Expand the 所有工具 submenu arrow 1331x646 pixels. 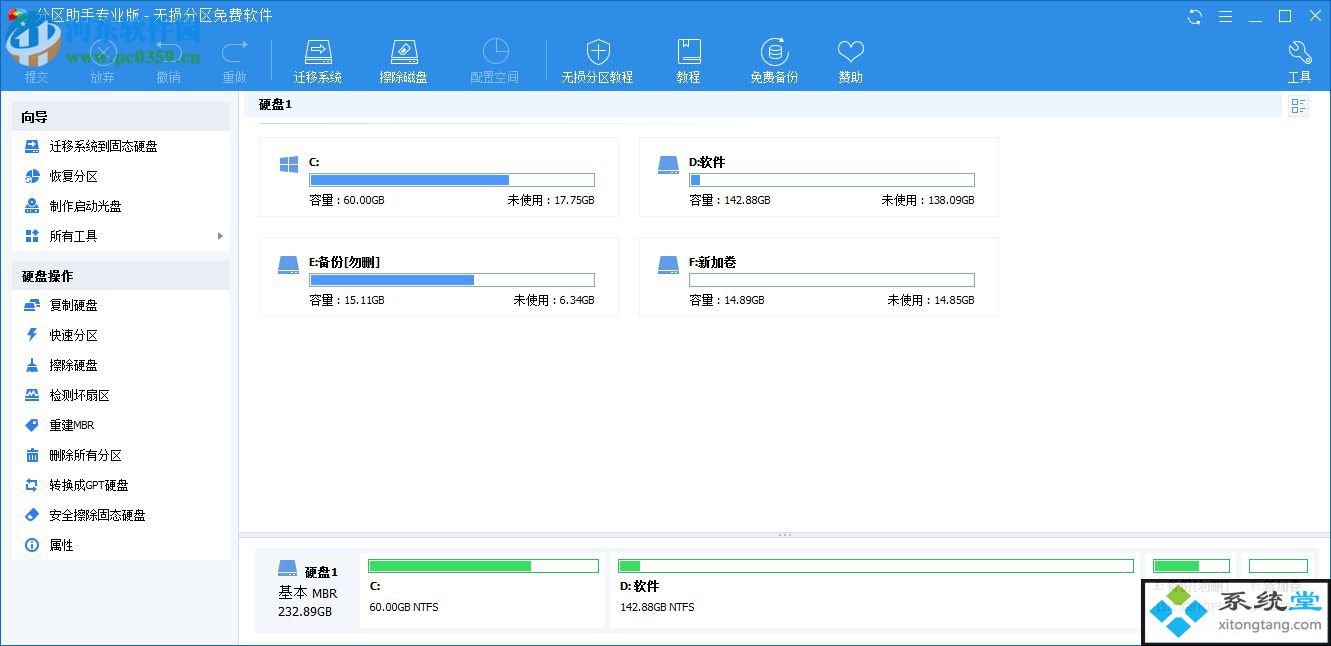[x=220, y=236]
